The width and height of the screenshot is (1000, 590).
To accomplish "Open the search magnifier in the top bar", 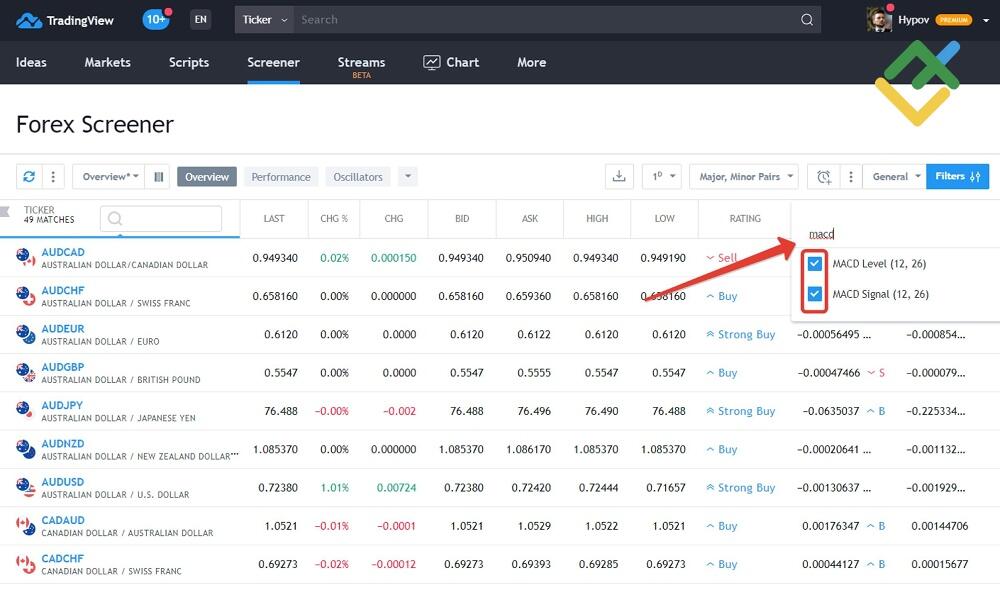I will tap(806, 19).
